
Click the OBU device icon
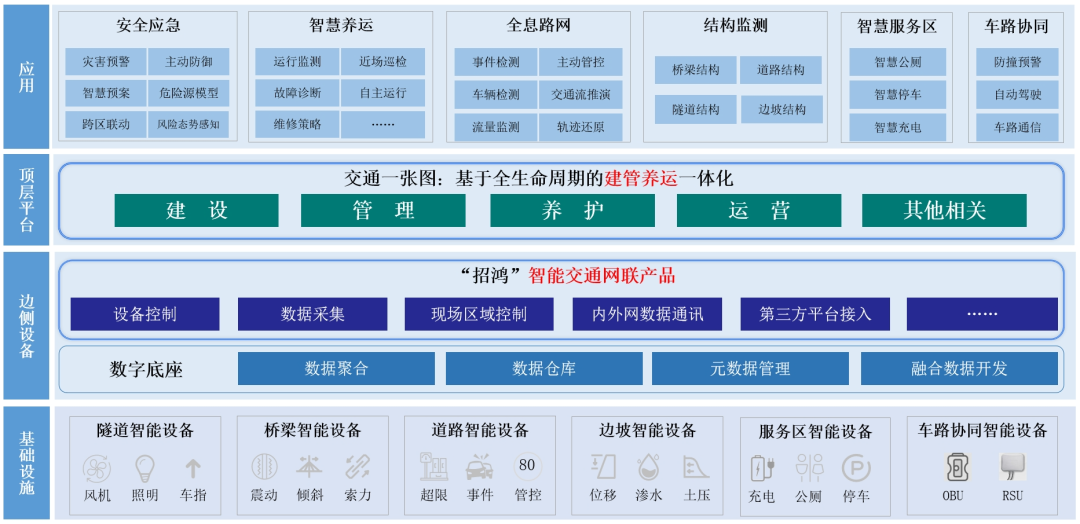(957, 467)
